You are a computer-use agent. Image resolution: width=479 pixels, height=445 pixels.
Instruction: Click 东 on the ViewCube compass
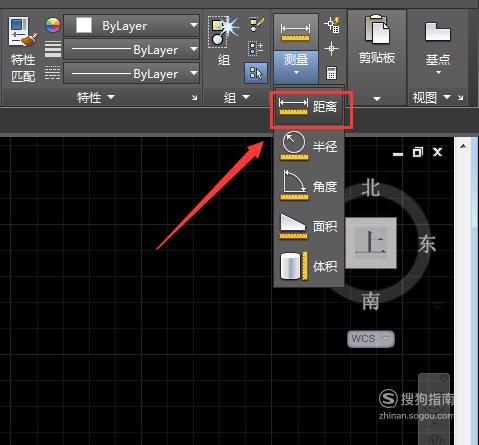[427, 244]
